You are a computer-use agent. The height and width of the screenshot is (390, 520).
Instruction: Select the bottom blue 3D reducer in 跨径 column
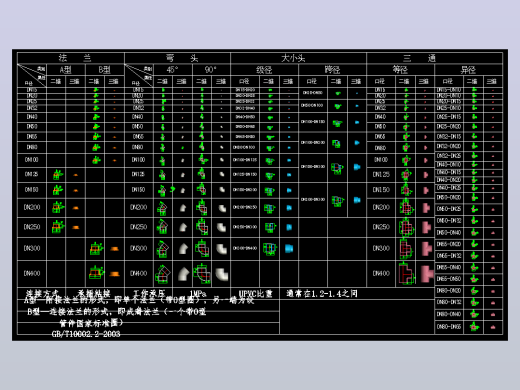pyautogui.click(x=357, y=200)
